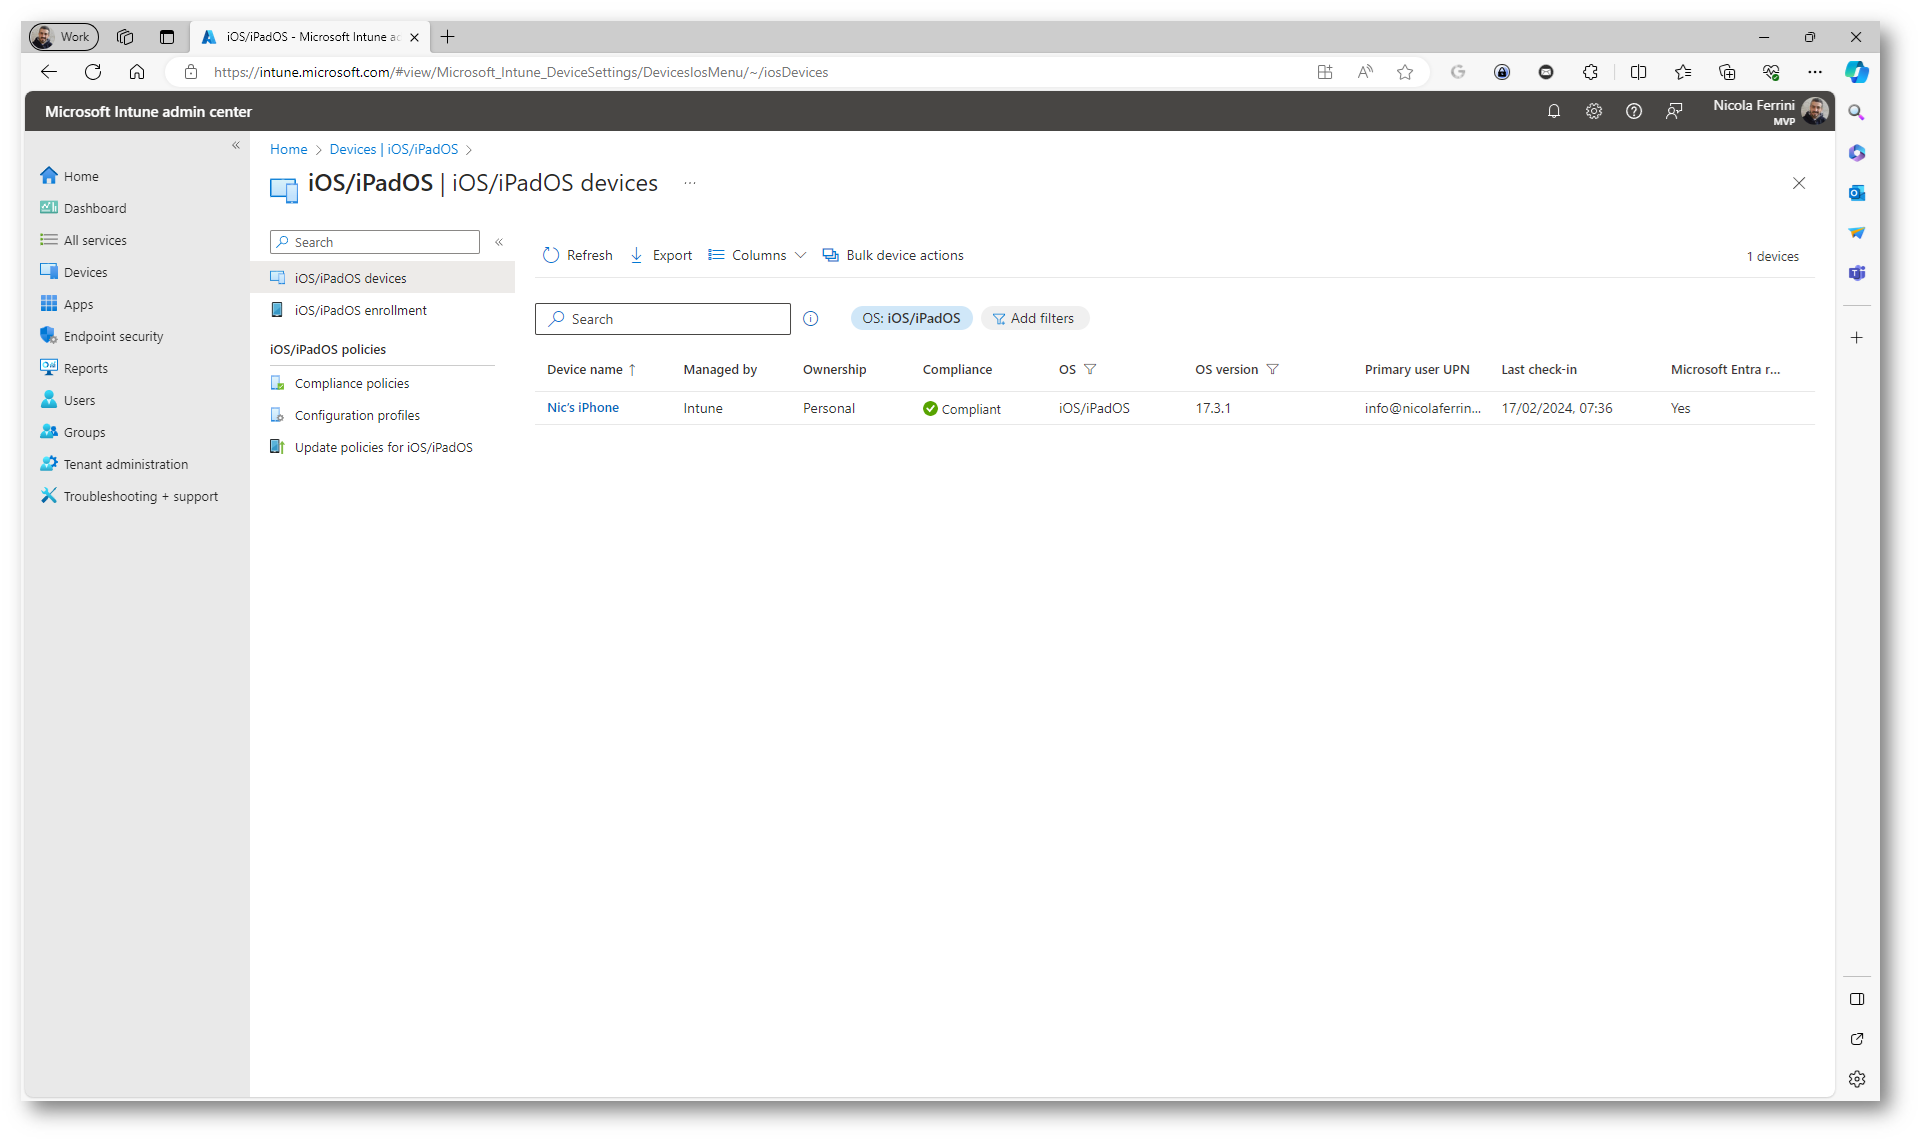This screenshot has height=1143, width=1922.
Task: Add page to favorites star
Action: point(1405,72)
